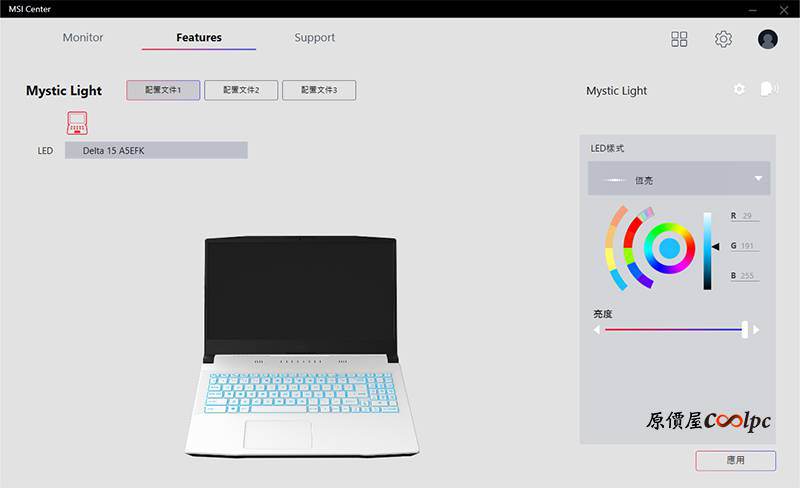Open the feature grid view icon
800x488 pixels.
click(x=679, y=39)
